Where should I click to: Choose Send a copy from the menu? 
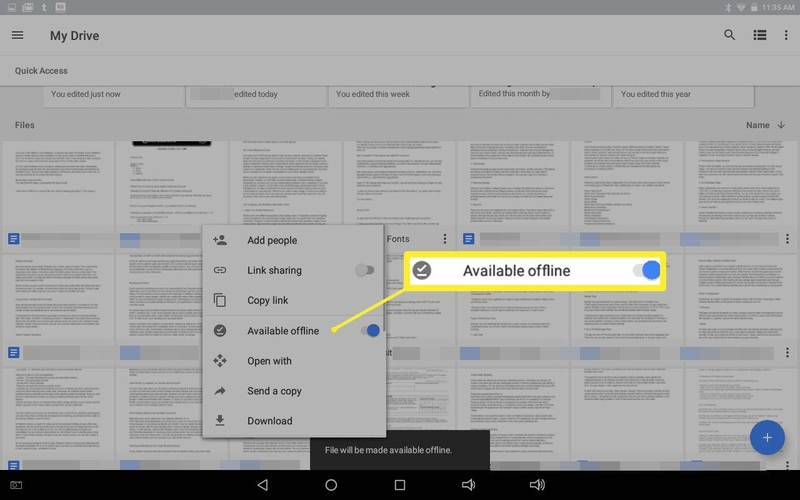point(293,391)
